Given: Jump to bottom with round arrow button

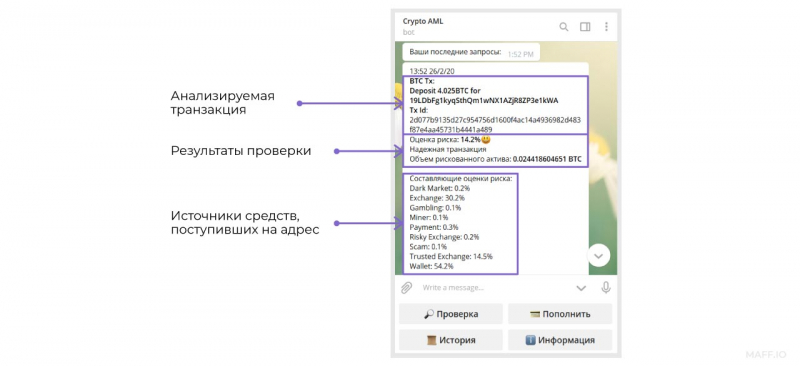Looking at the screenshot, I should [x=599, y=256].
